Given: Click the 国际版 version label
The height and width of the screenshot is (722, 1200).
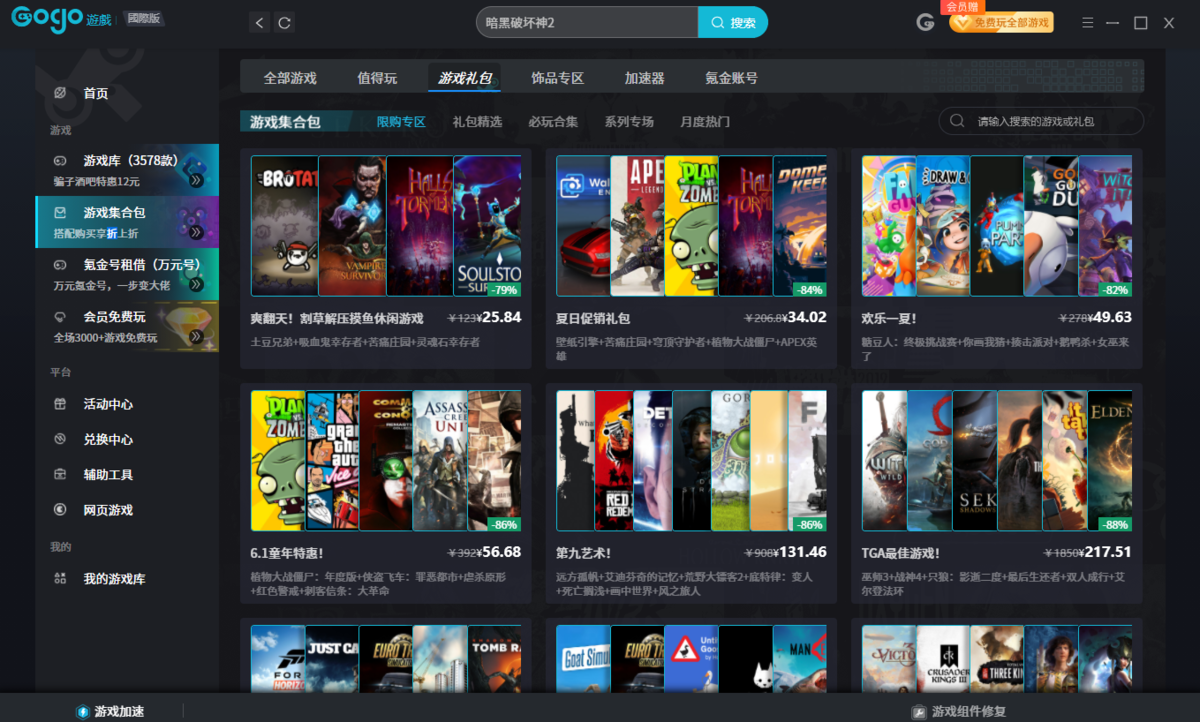Looking at the screenshot, I should [145, 19].
